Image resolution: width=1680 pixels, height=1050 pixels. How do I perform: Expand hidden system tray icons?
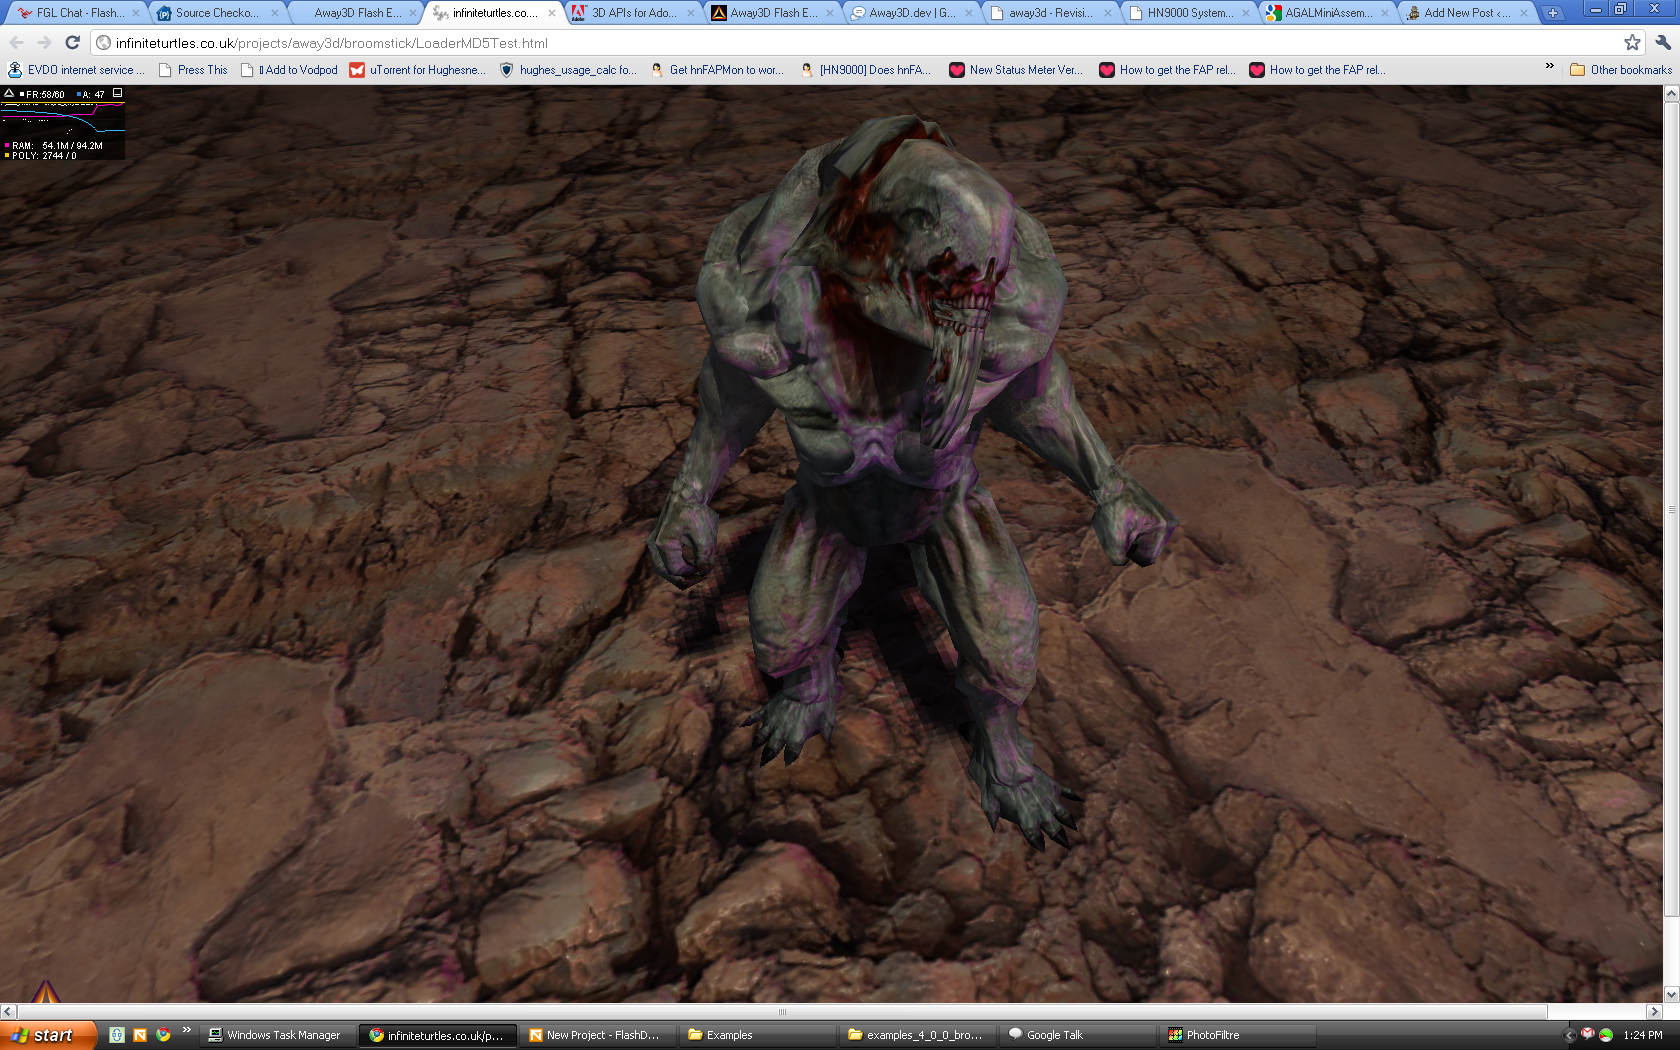point(1569,1035)
